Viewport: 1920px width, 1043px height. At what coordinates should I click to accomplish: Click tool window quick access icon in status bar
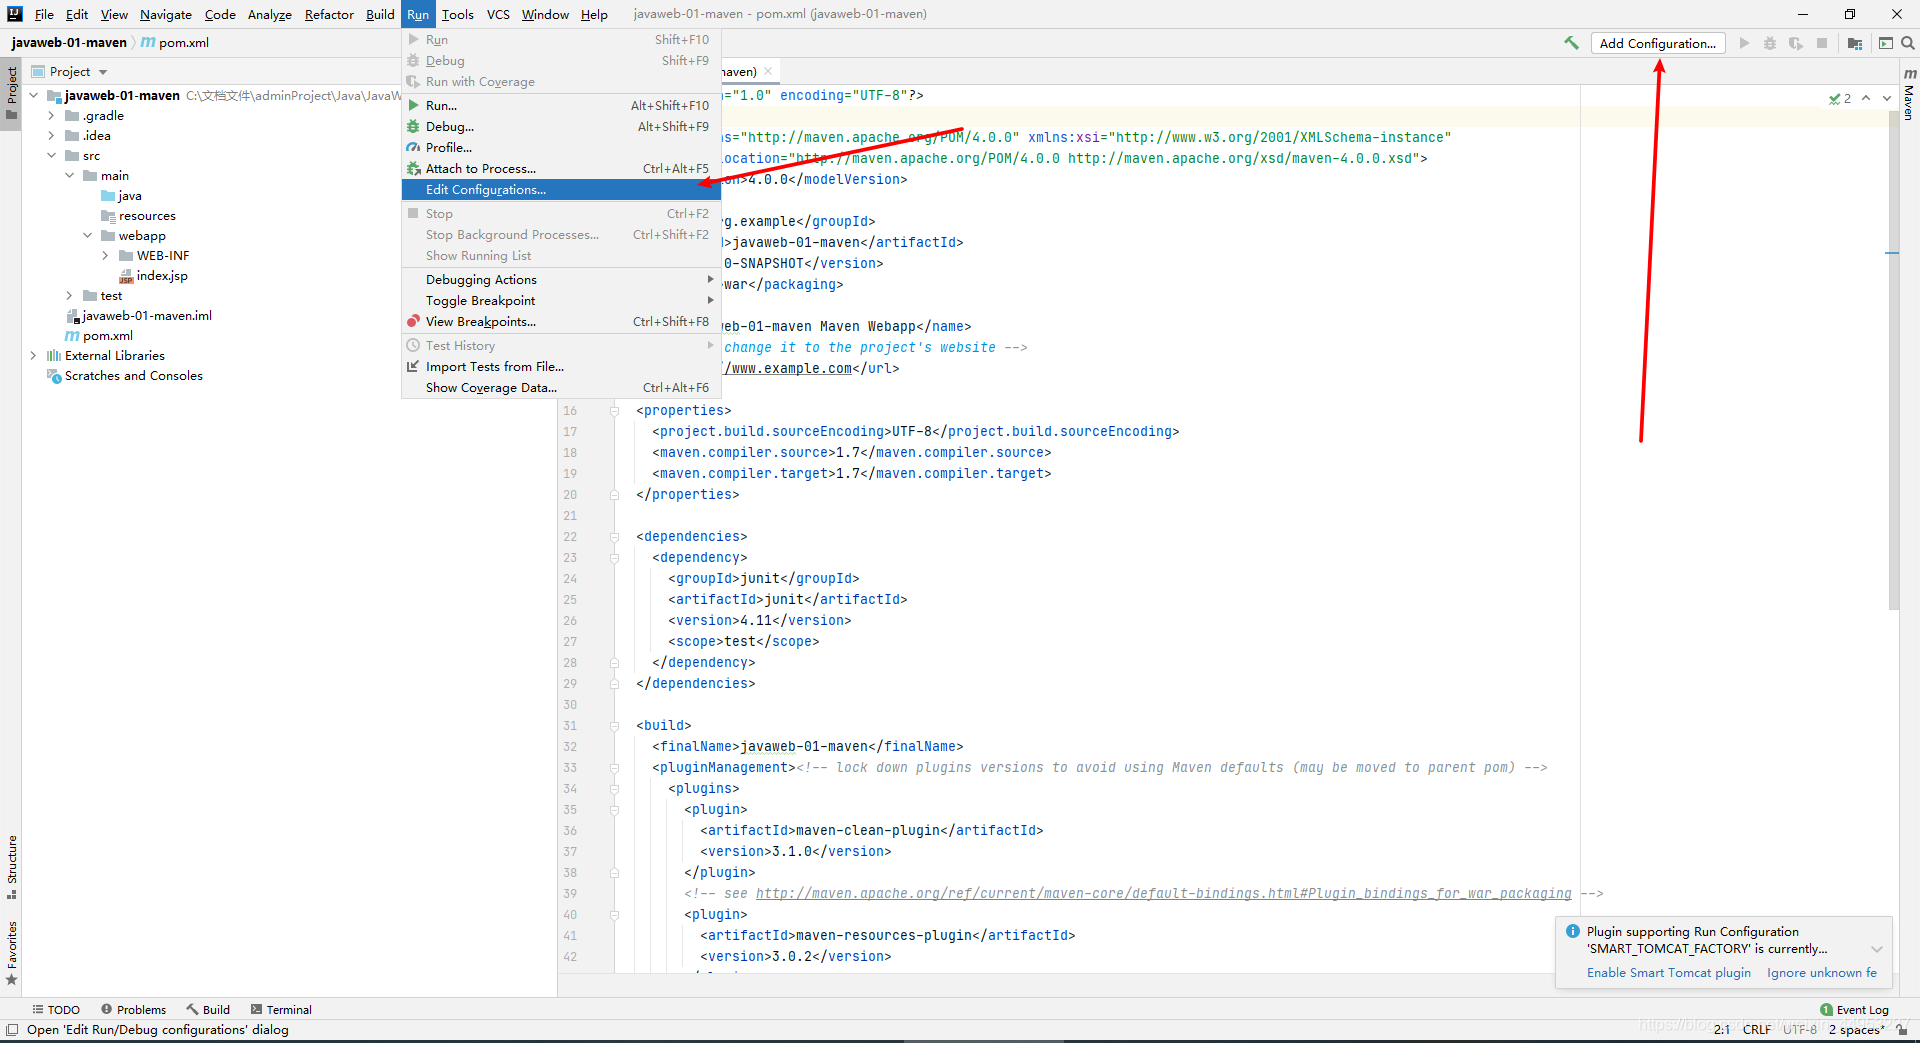[x=12, y=1030]
